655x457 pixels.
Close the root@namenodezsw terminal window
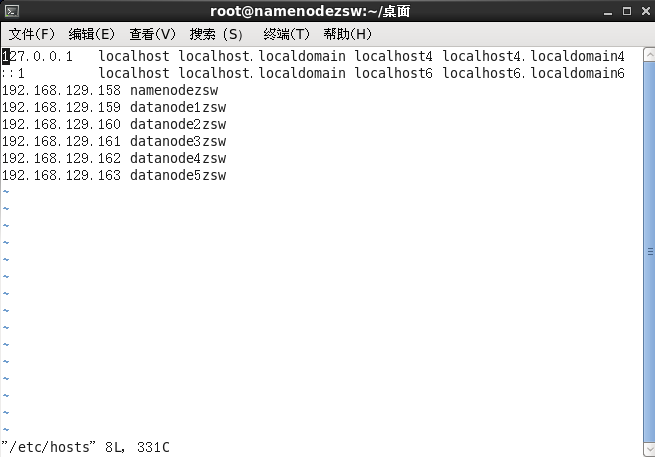coord(646,11)
